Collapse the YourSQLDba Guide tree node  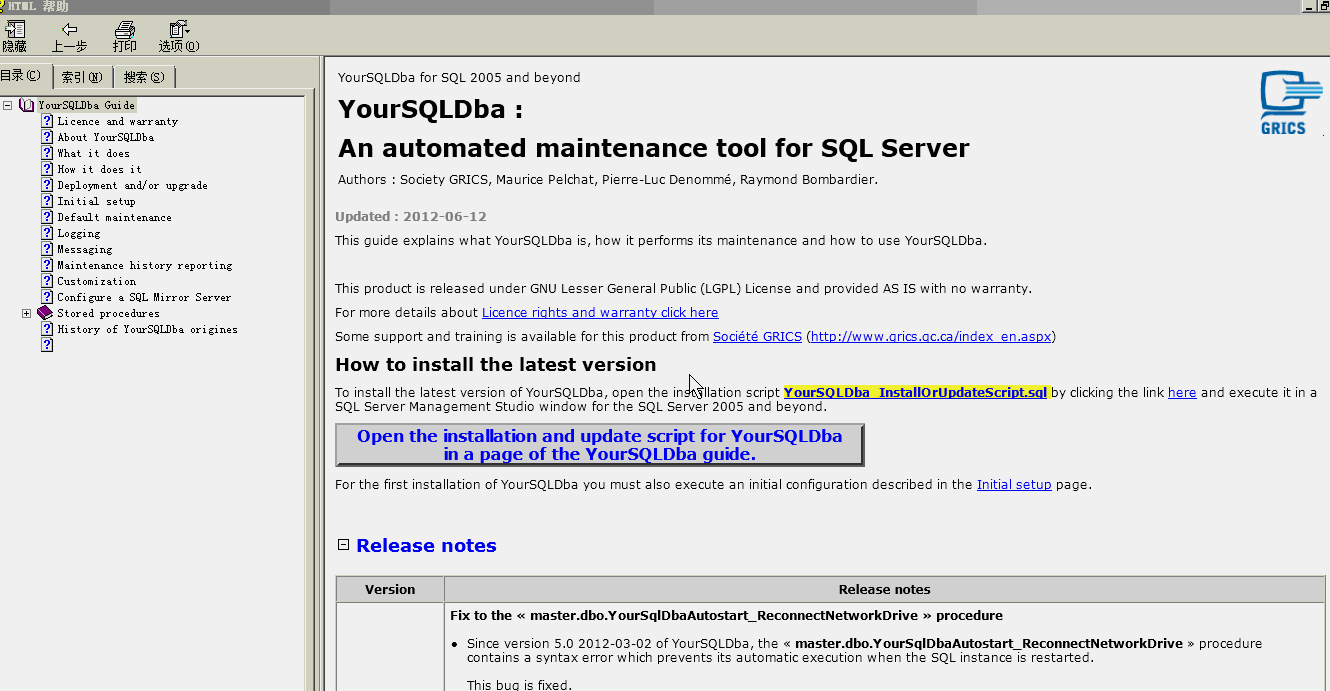coord(7,105)
